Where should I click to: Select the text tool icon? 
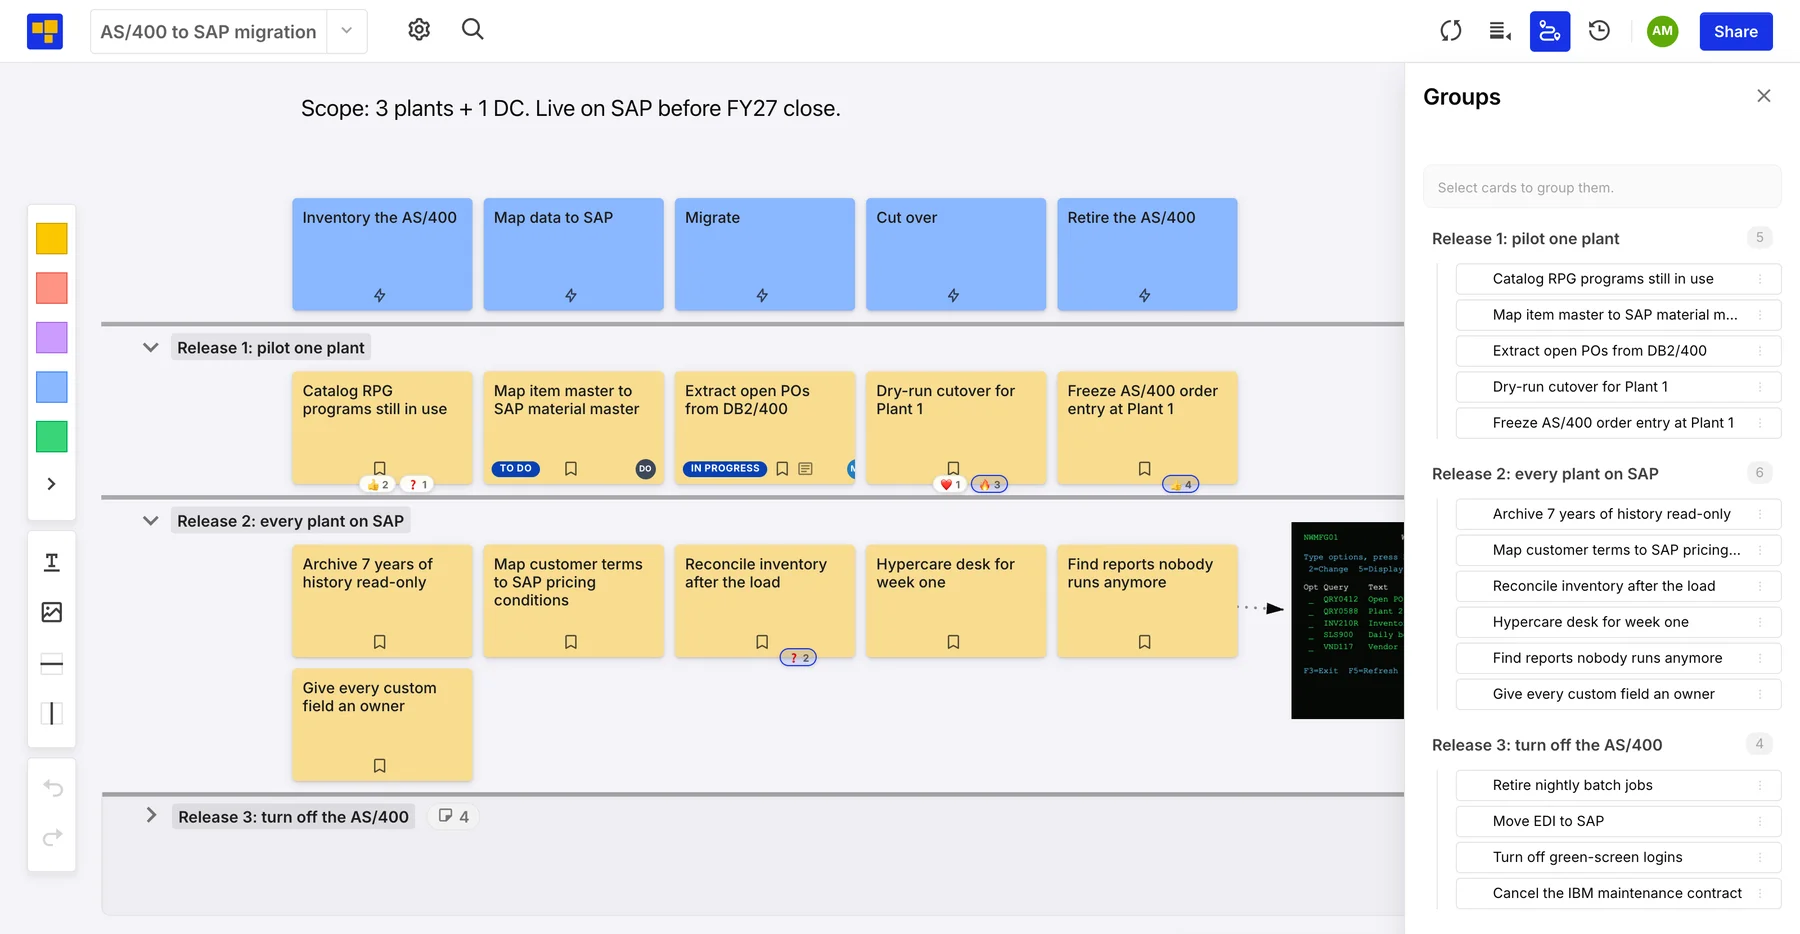click(52, 562)
